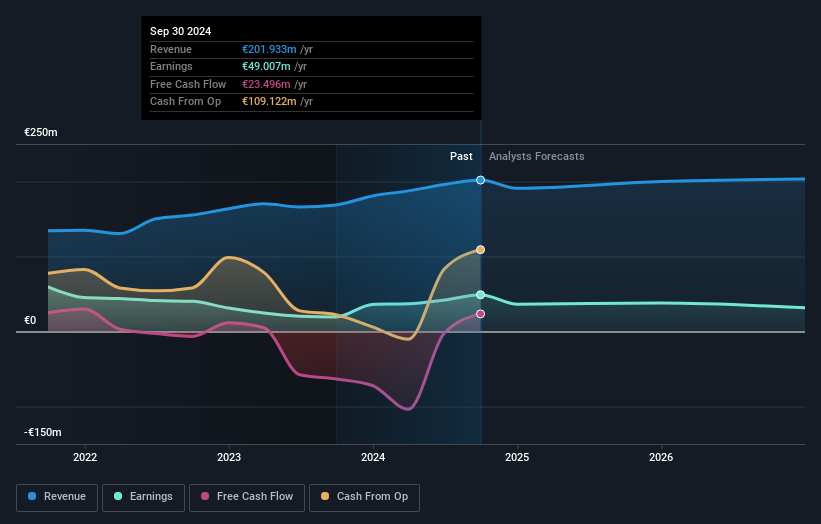
Task: Click the €23.496m free cash flow value
Action: tap(266, 84)
